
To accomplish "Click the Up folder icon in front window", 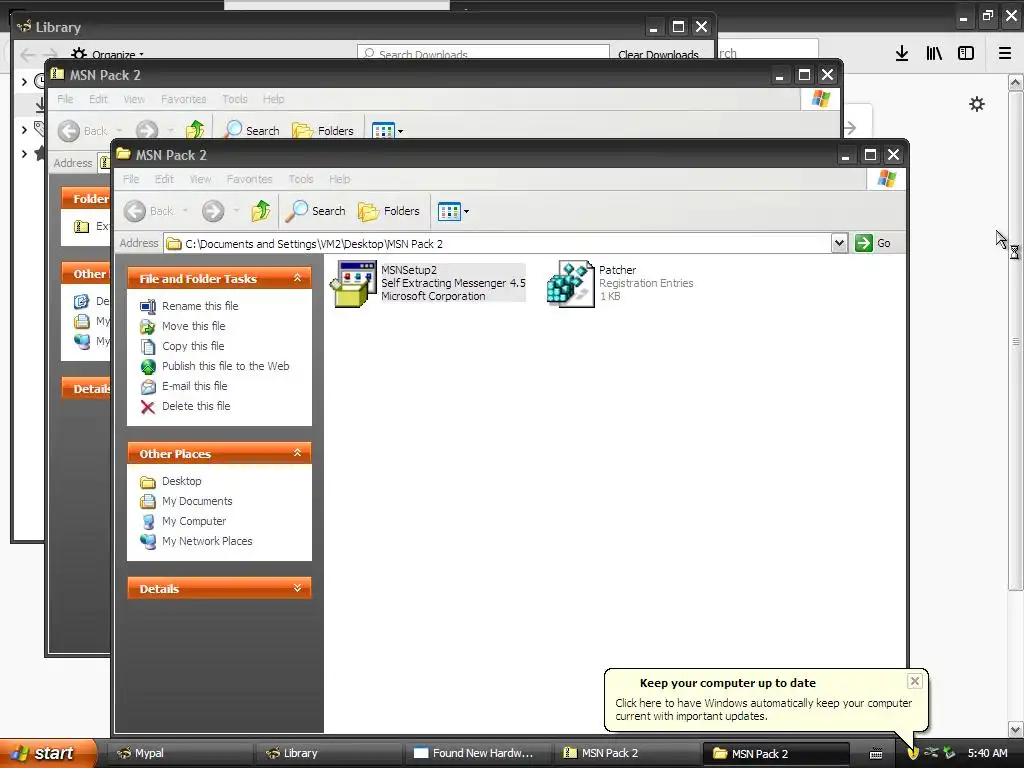I will pyautogui.click(x=261, y=211).
